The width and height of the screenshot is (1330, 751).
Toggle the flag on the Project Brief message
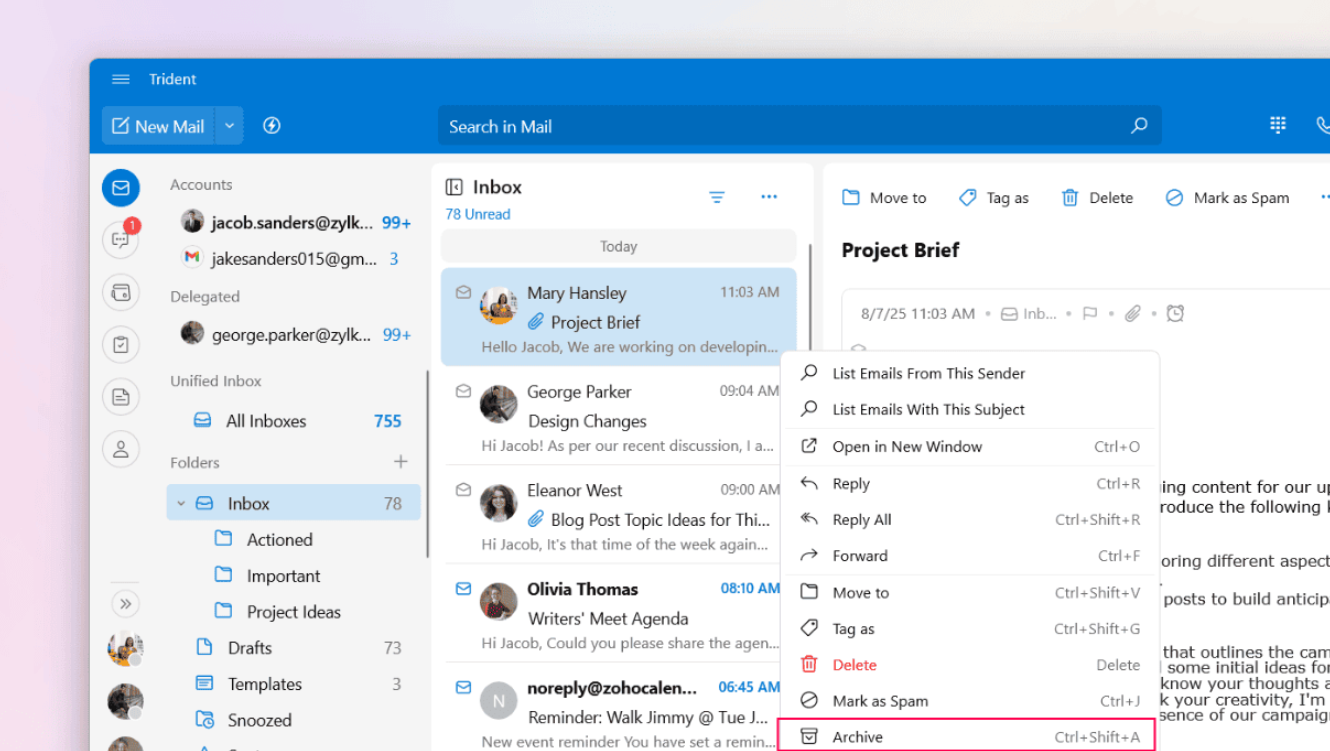pyautogui.click(x=1090, y=314)
